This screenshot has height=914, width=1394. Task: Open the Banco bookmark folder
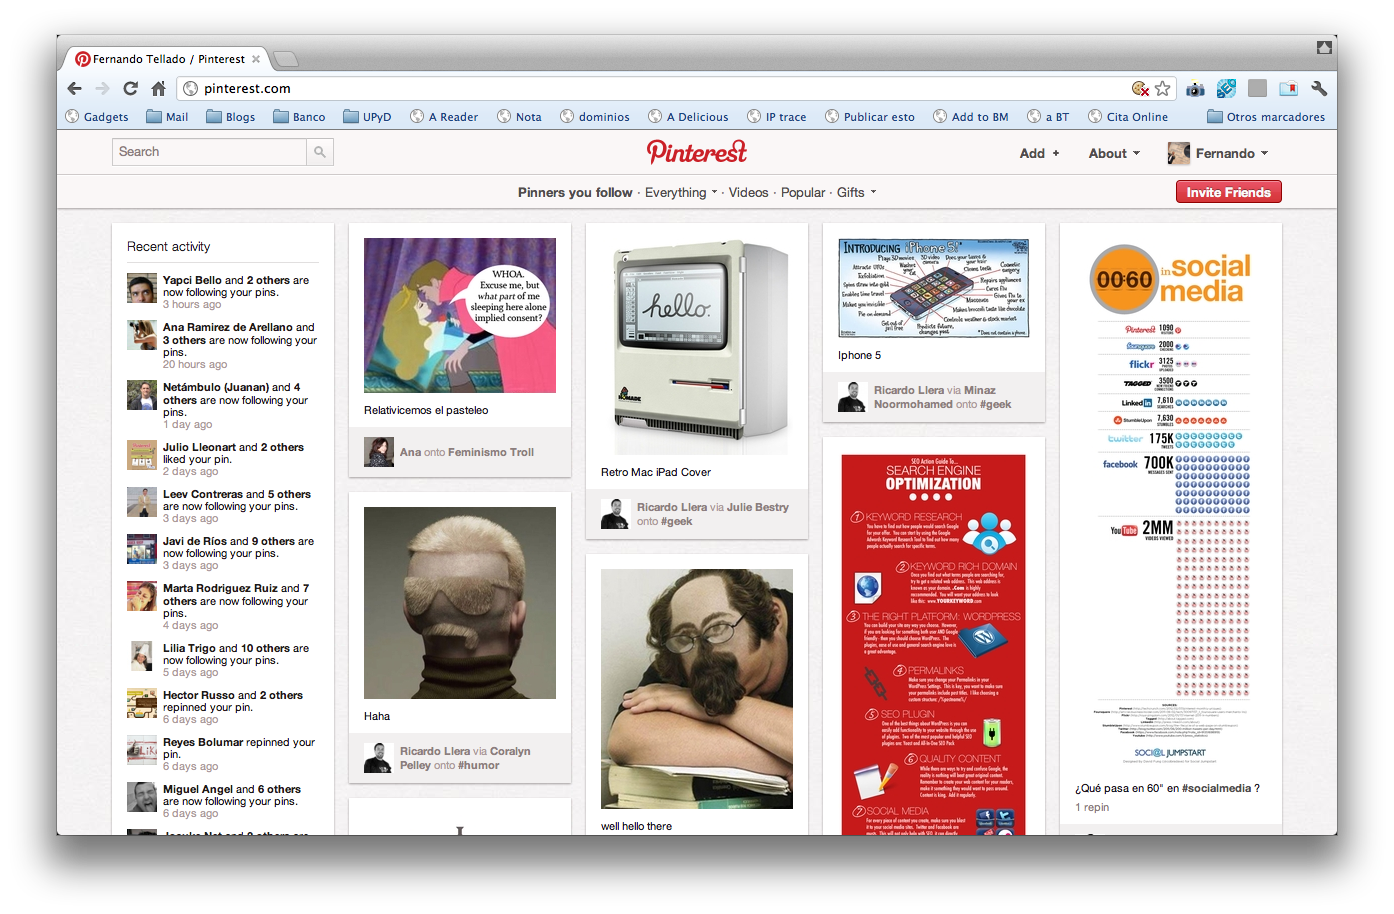(299, 117)
